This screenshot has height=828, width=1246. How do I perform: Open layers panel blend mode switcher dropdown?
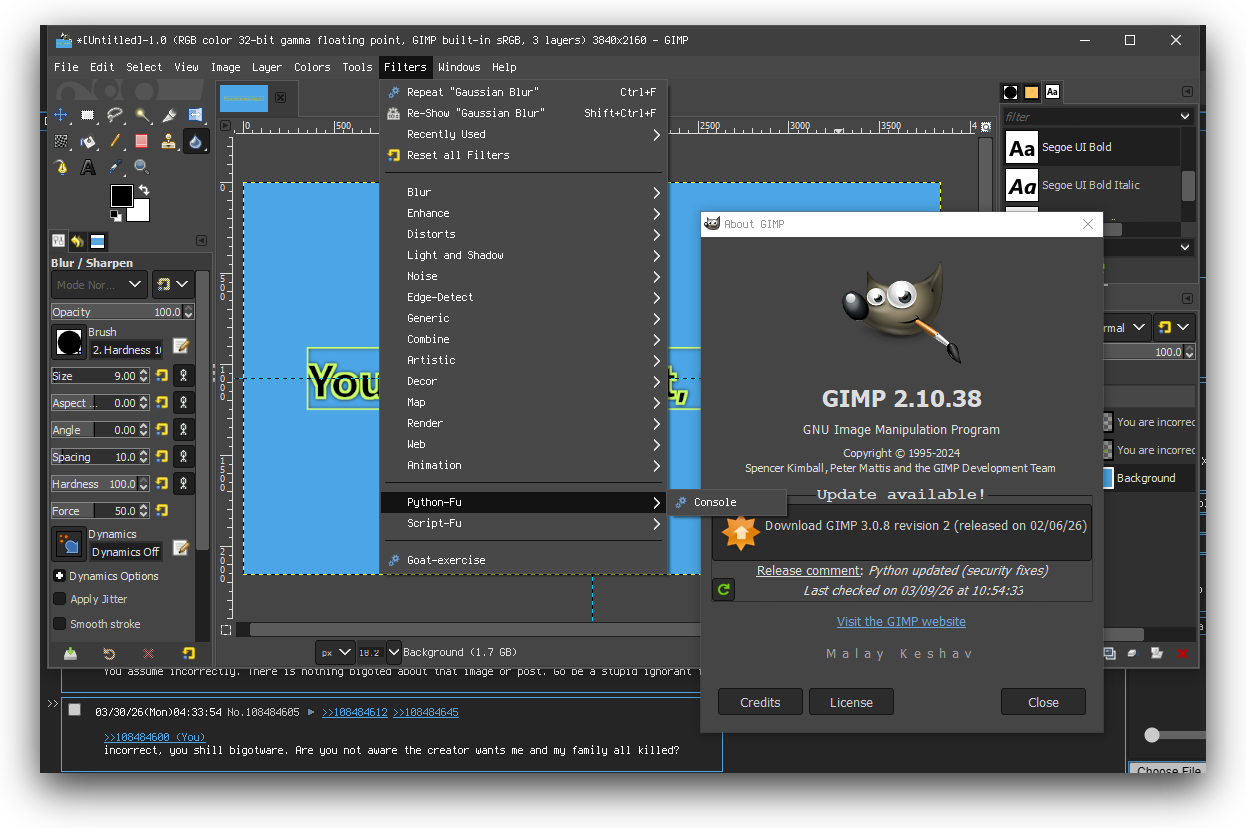(x=1173, y=327)
